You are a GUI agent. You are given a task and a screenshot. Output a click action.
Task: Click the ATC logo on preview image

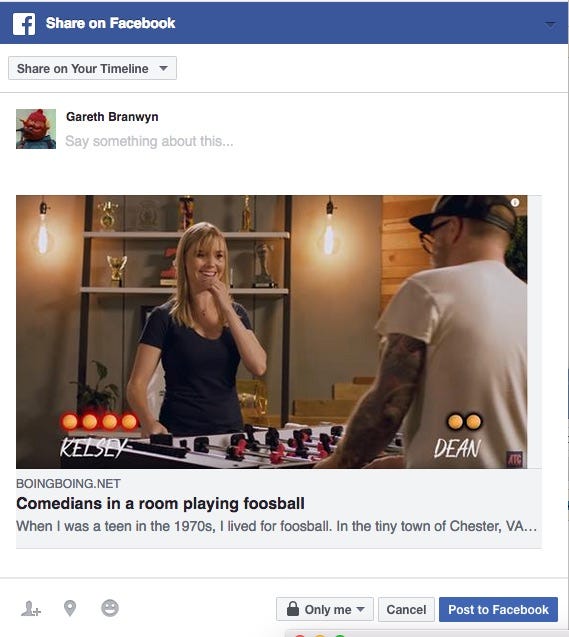(514, 459)
